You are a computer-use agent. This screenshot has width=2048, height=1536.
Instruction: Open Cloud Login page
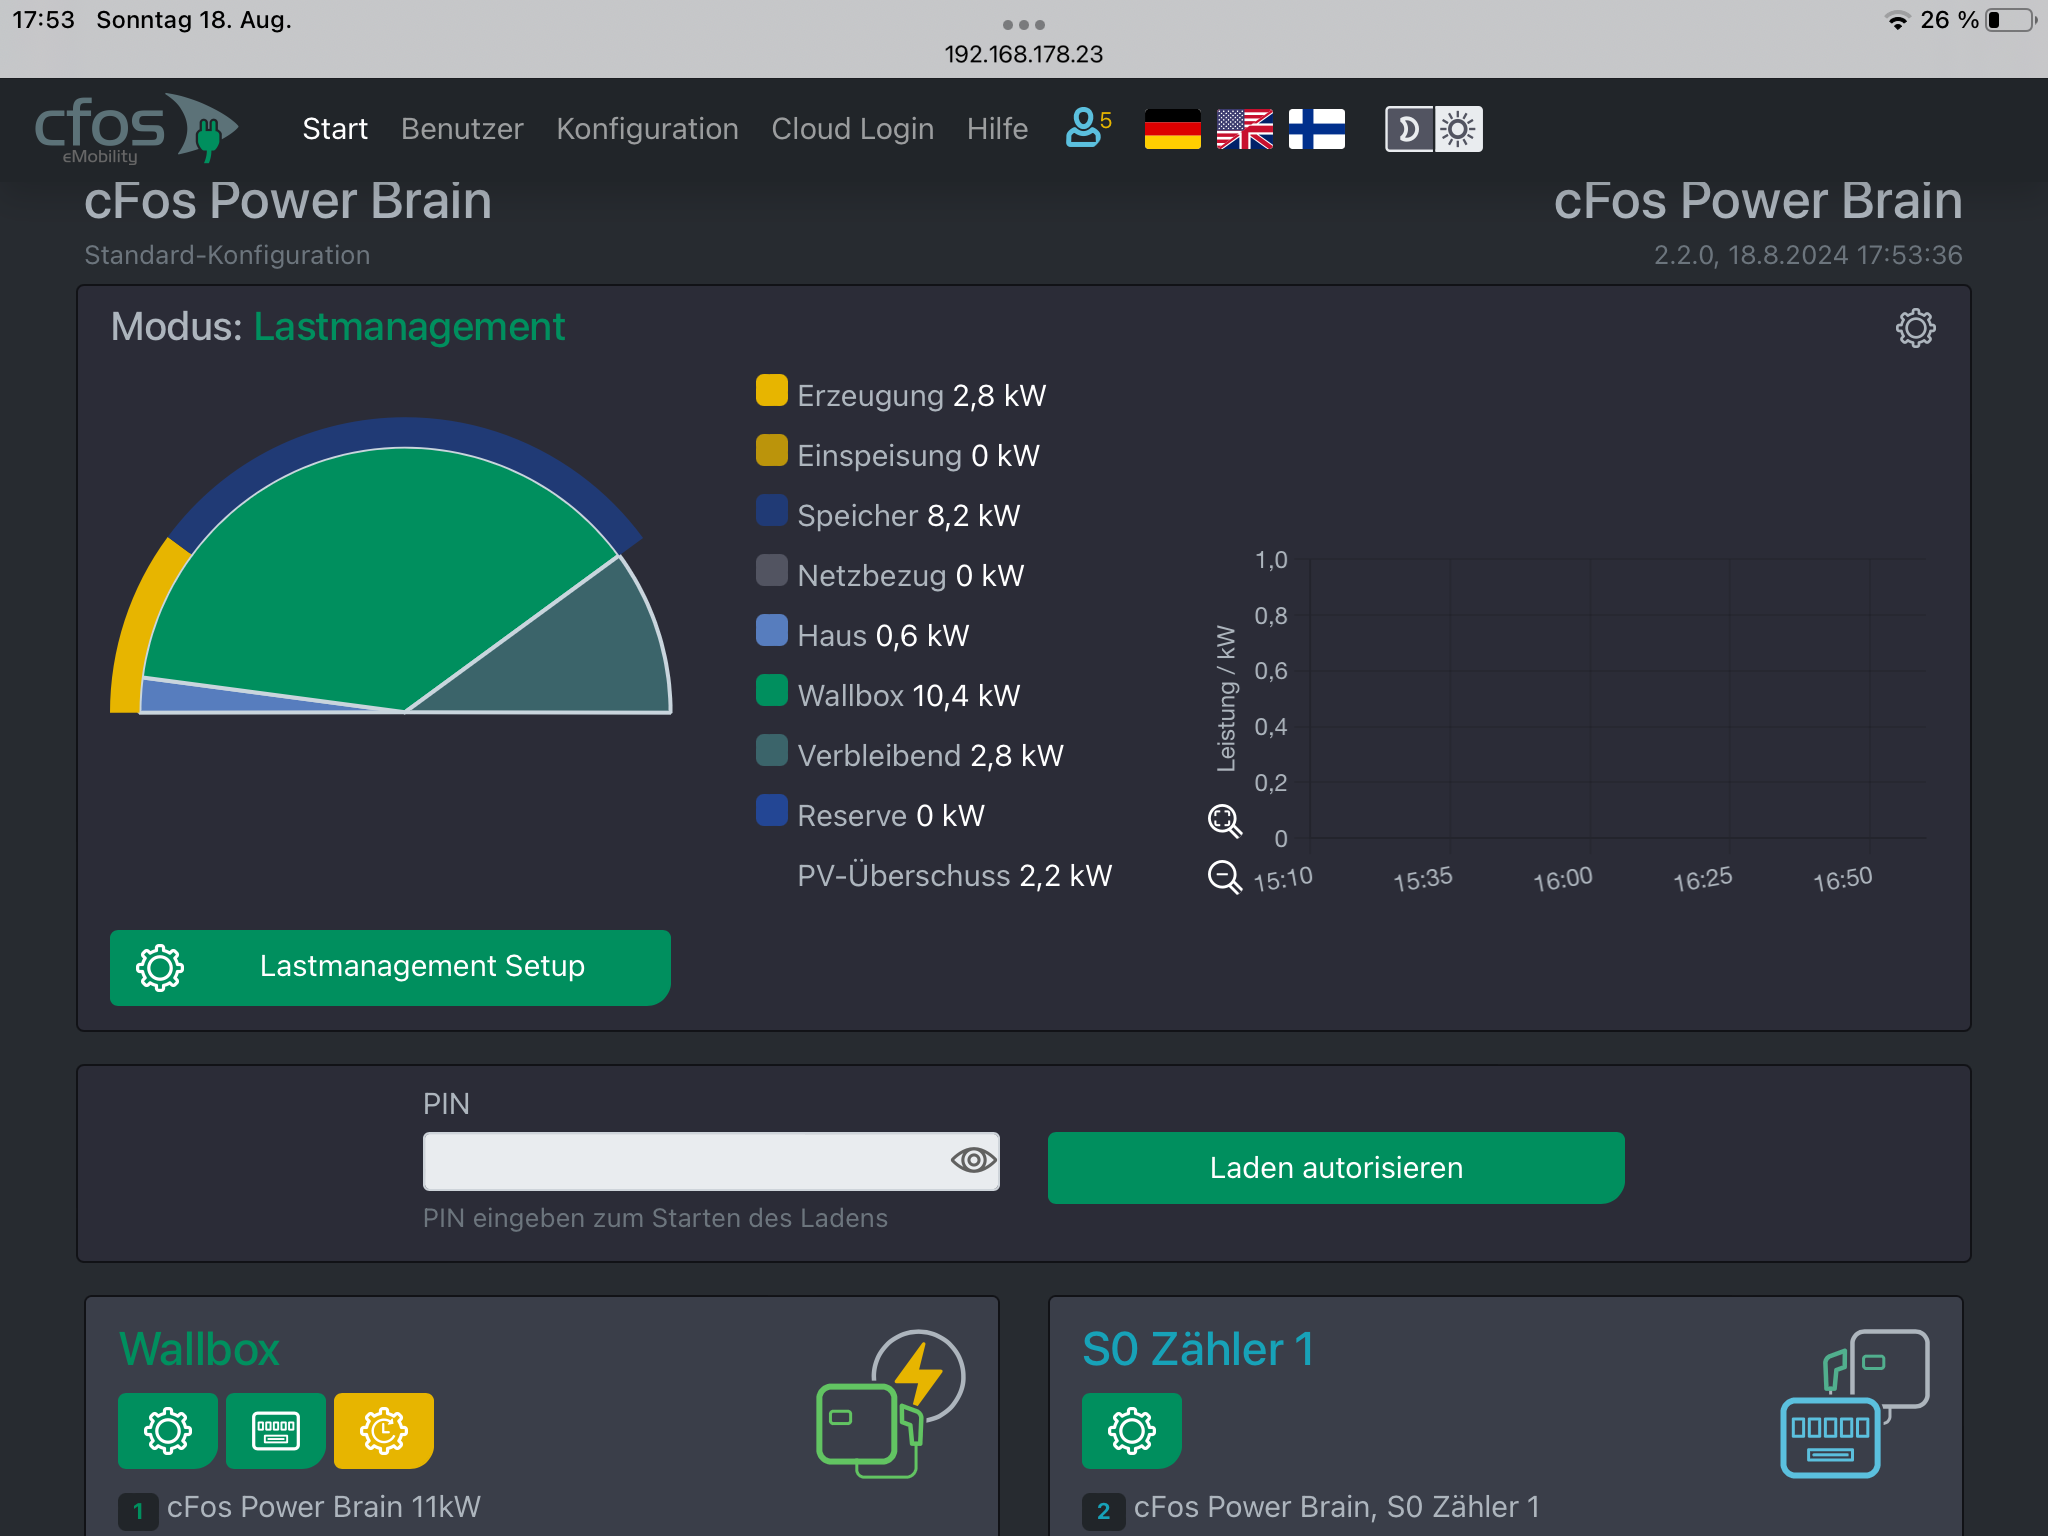852,129
